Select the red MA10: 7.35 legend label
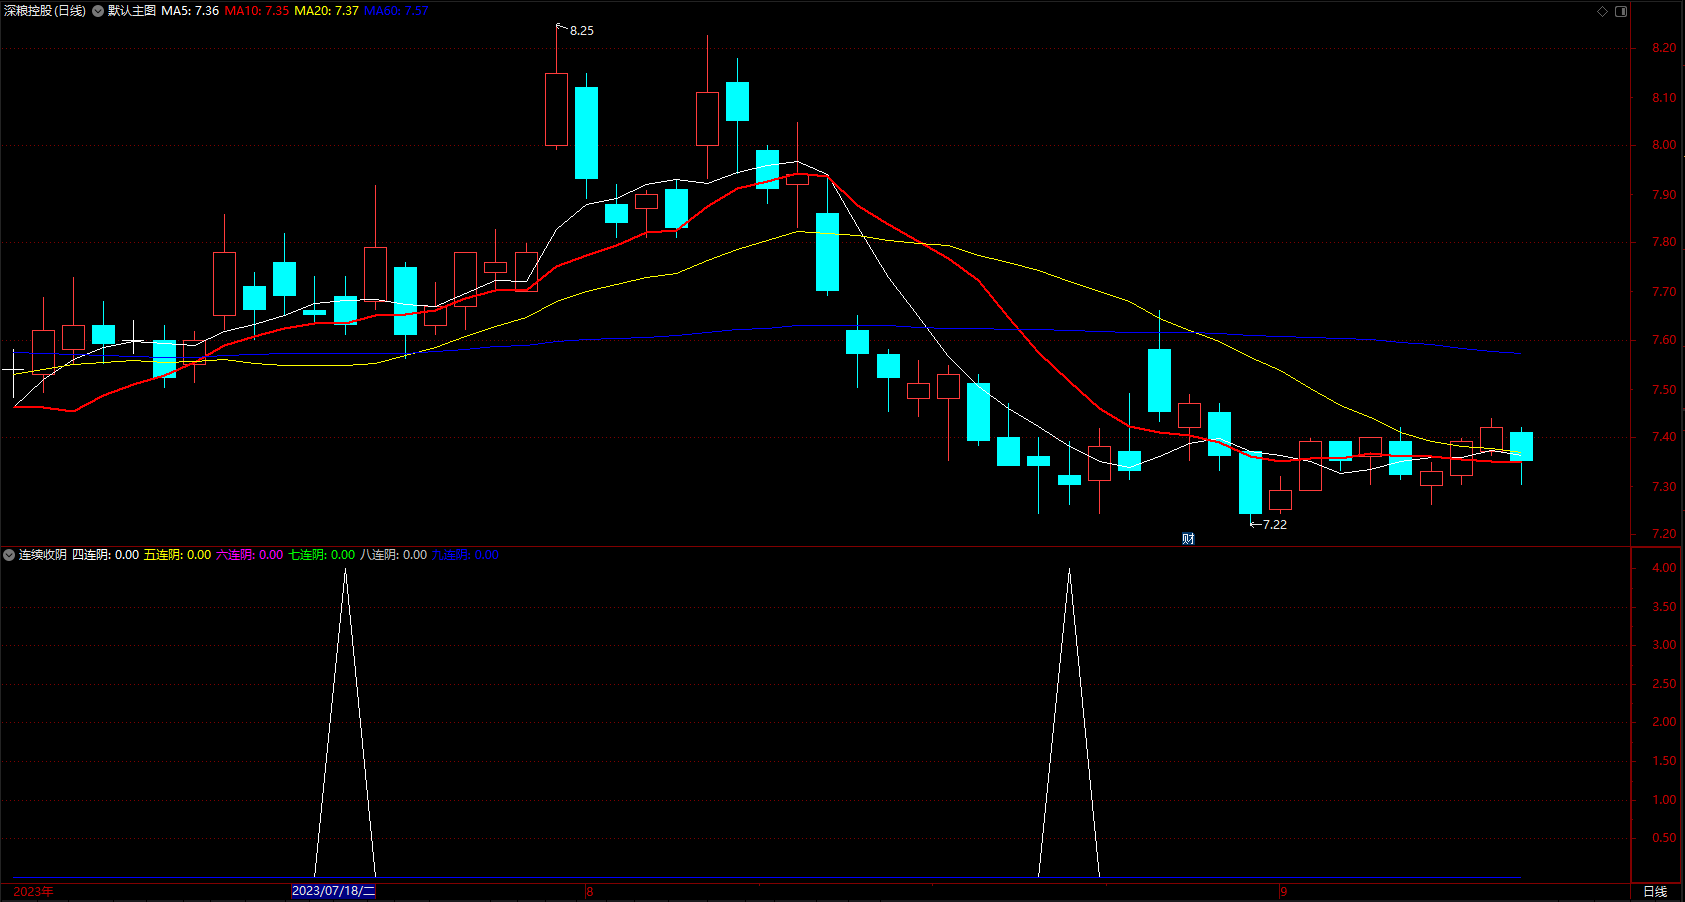Viewport: 1685px width, 902px height. (257, 11)
